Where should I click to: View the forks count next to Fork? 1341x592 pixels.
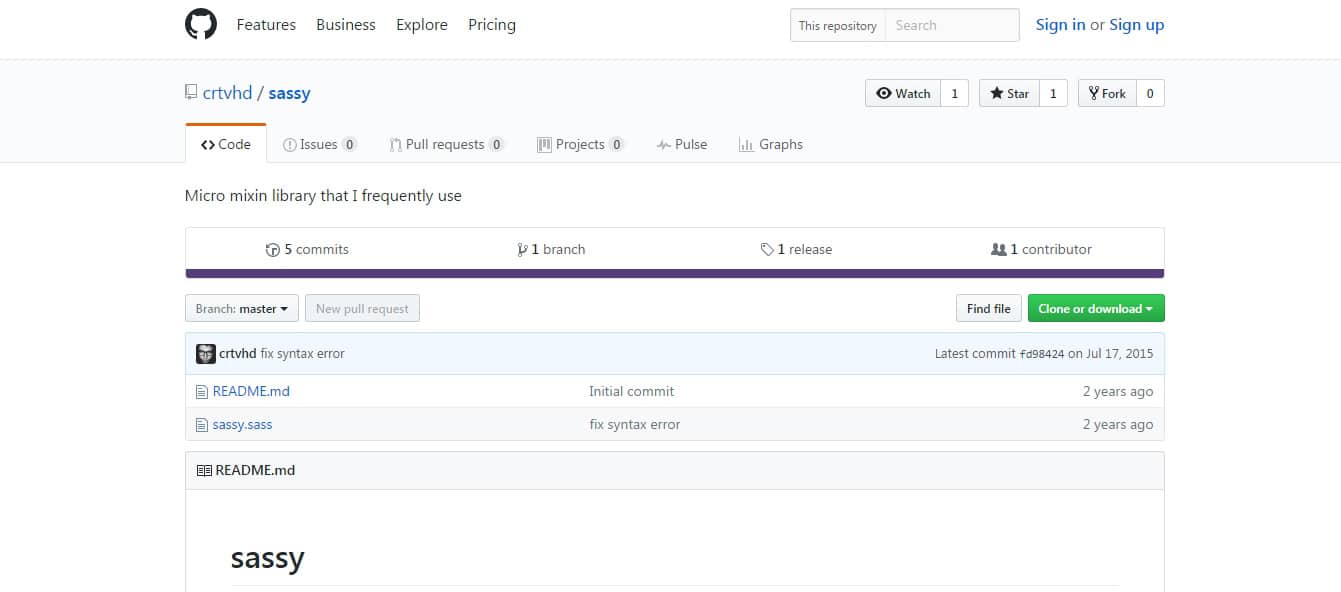point(1150,93)
